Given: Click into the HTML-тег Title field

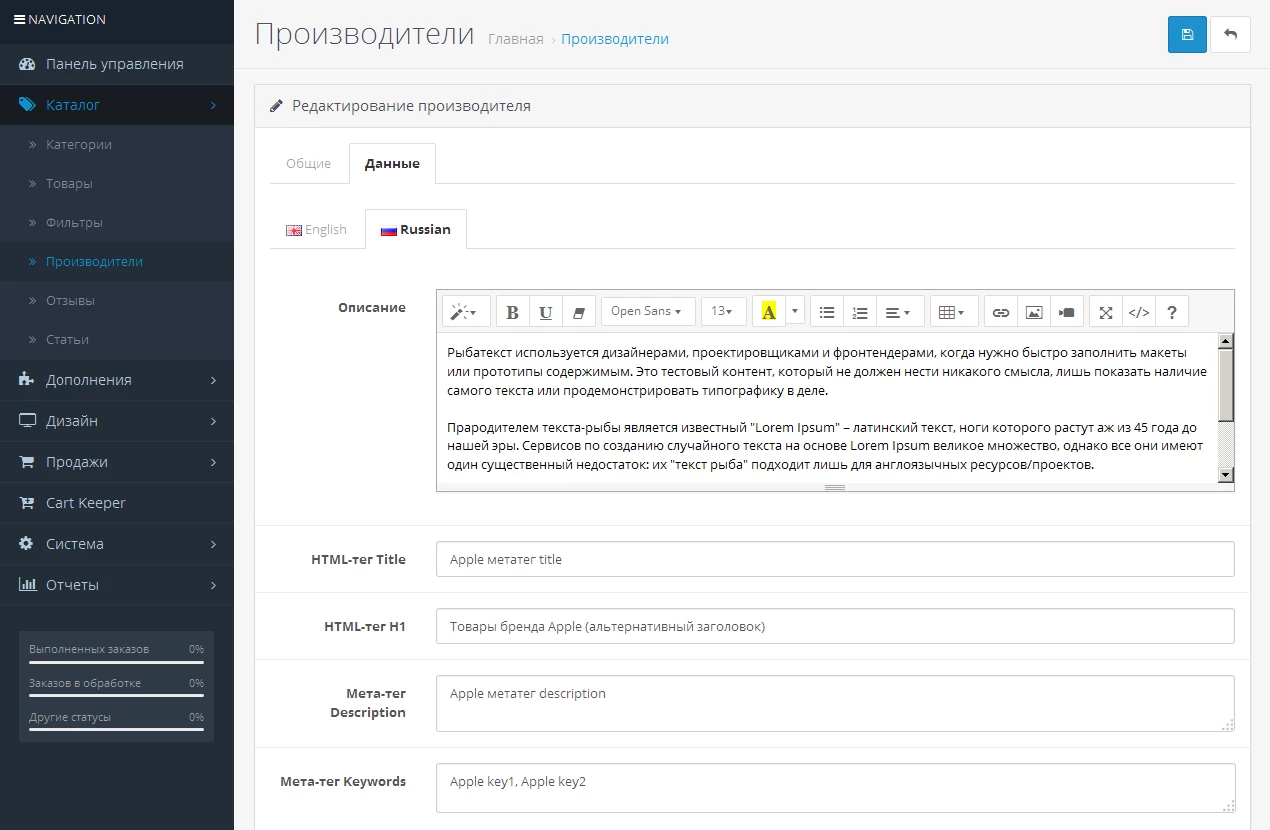Looking at the screenshot, I should pyautogui.click(x=835, y=559).
